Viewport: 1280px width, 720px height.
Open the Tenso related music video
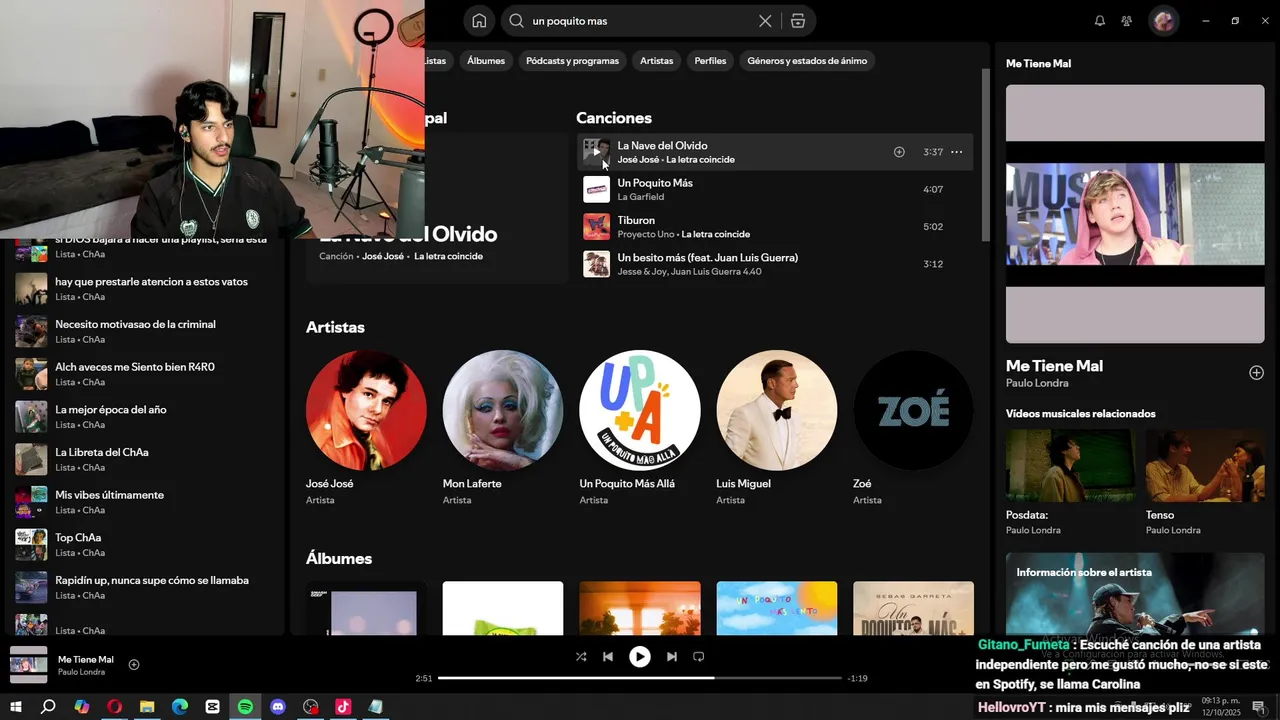coord(1205,482)
